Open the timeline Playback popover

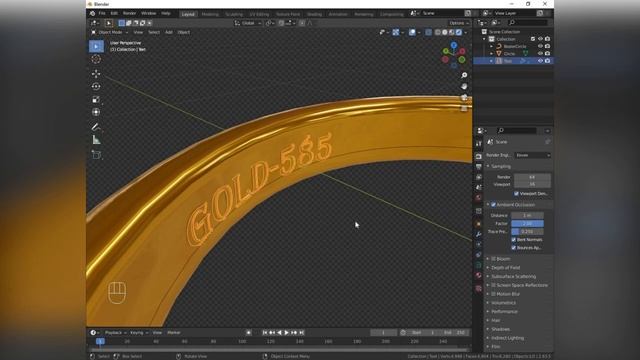click(x=116, y=333)
